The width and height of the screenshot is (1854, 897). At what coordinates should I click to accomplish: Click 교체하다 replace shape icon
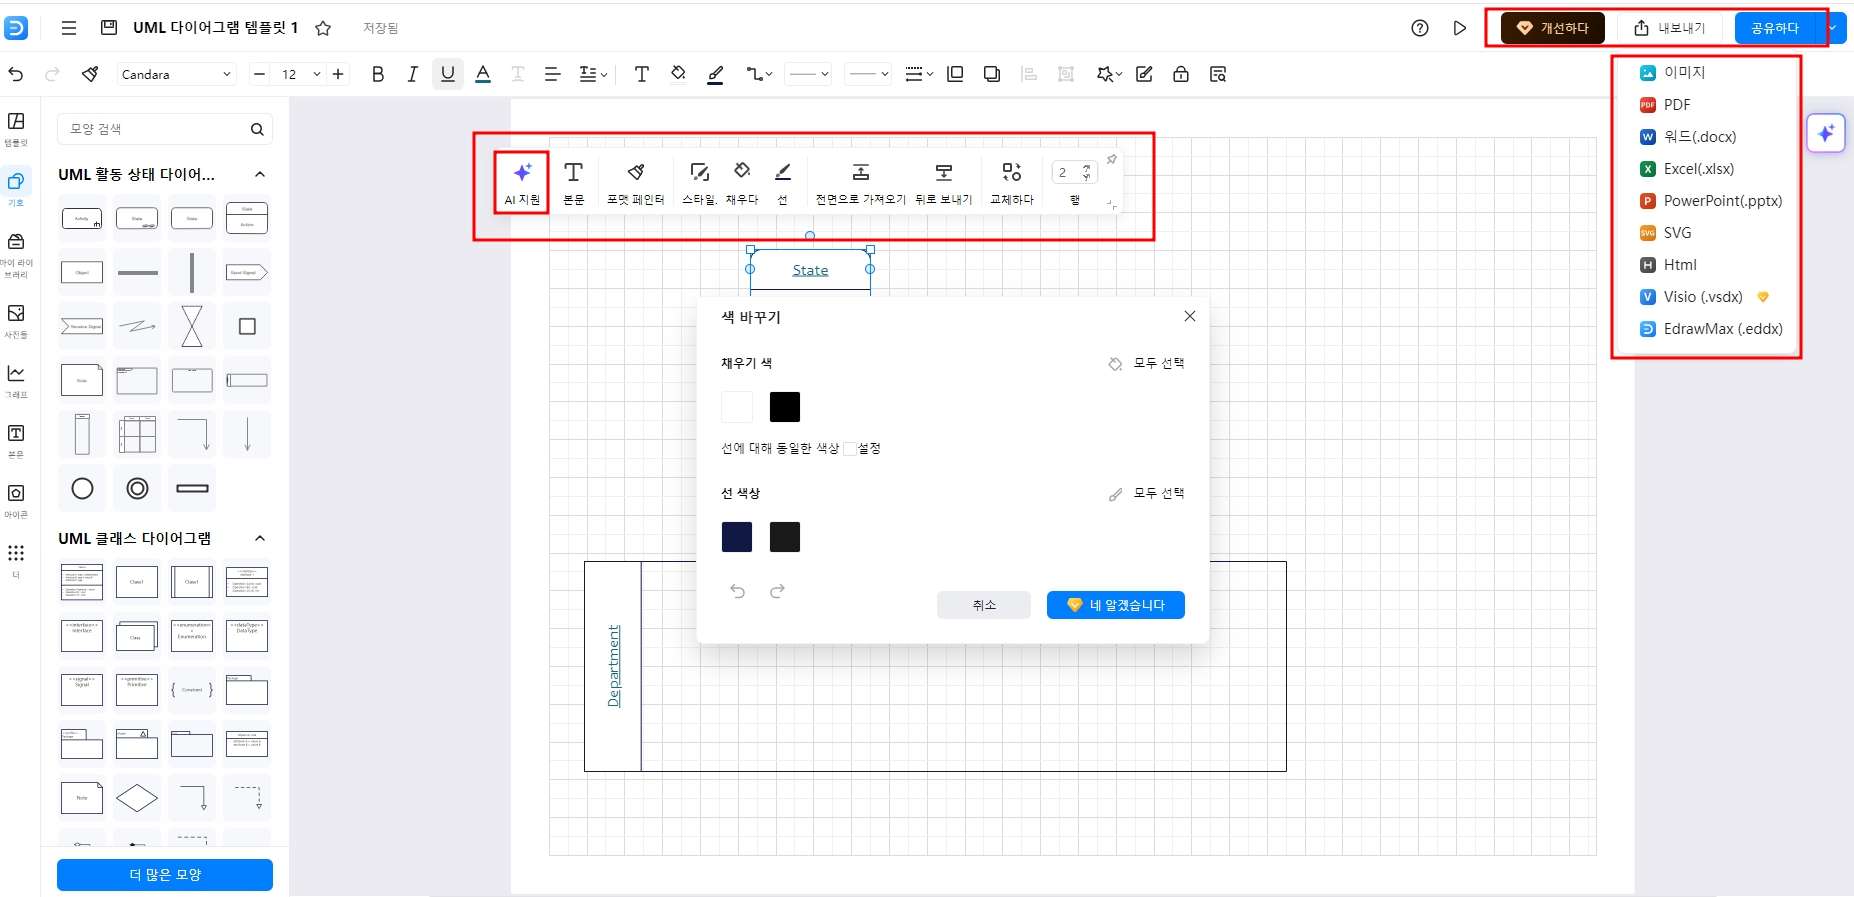[x=1012, y=183]
